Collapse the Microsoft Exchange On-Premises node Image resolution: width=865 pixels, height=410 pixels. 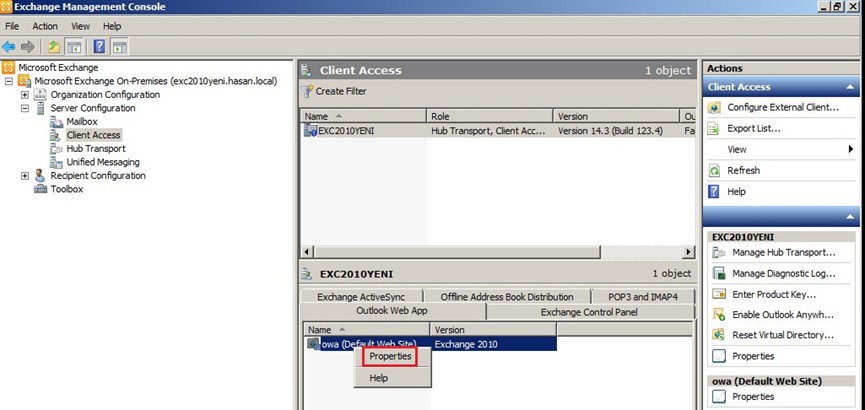(8, 81)
